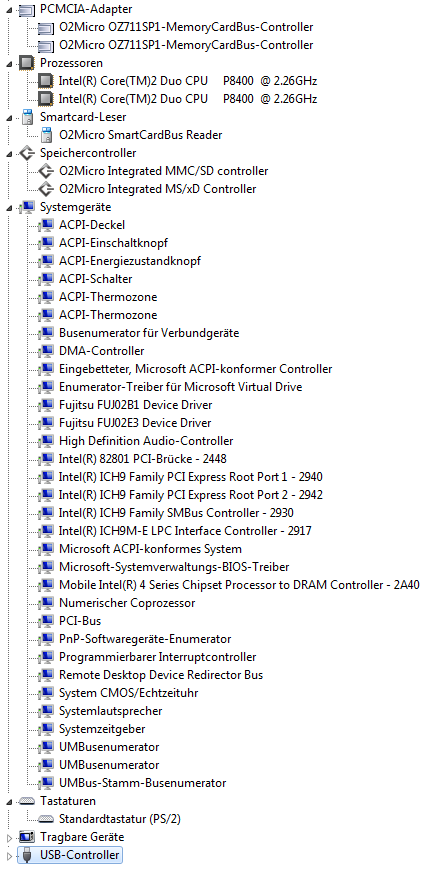Click icon of O2Micro Integrated MMC/SD controller
Viewport: 441px width, 874px height.
pos(46,171)
